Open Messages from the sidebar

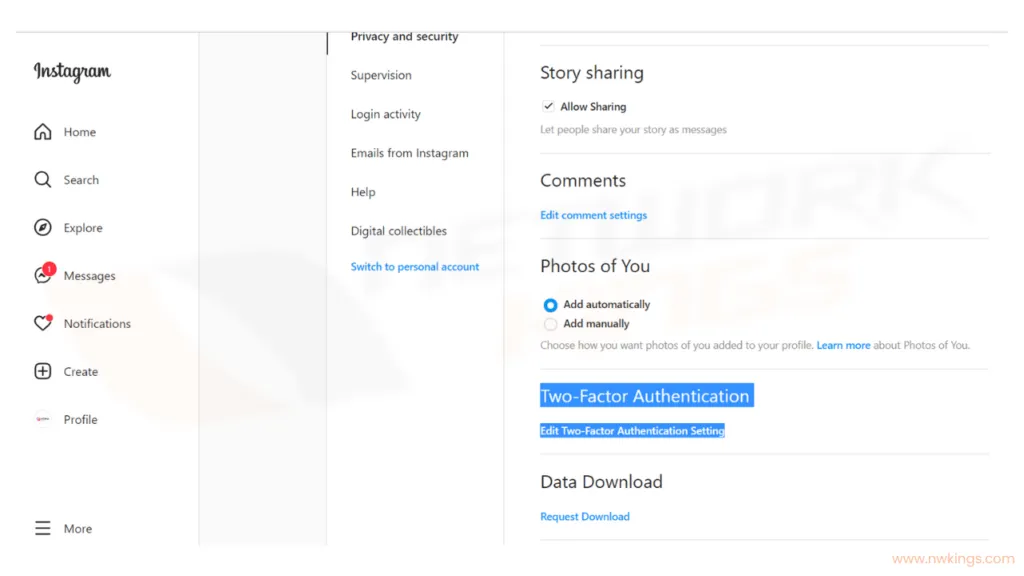click(x=89, y=276)
